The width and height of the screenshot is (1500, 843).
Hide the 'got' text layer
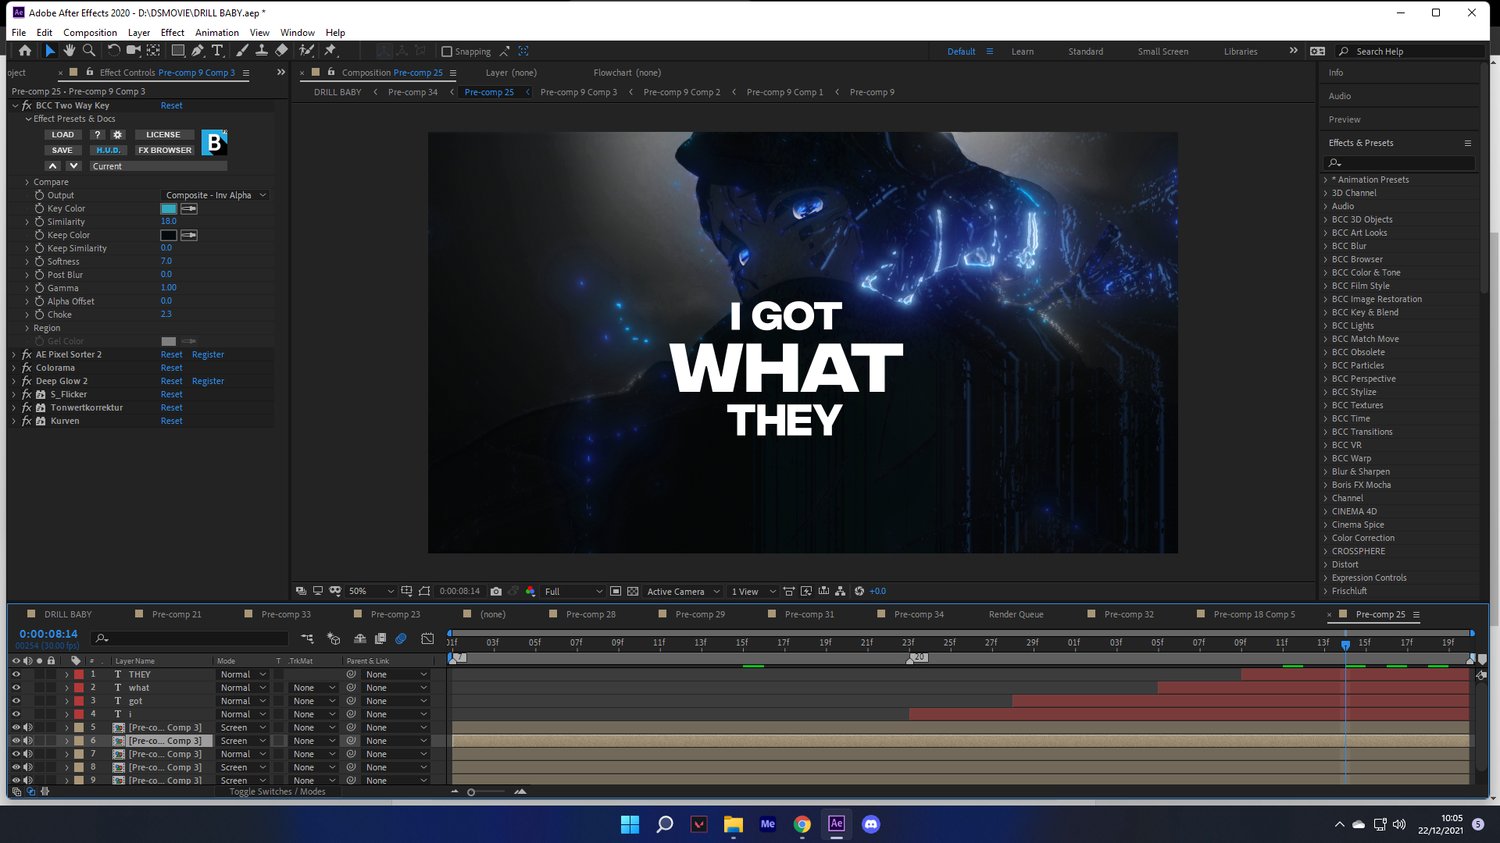16,701
